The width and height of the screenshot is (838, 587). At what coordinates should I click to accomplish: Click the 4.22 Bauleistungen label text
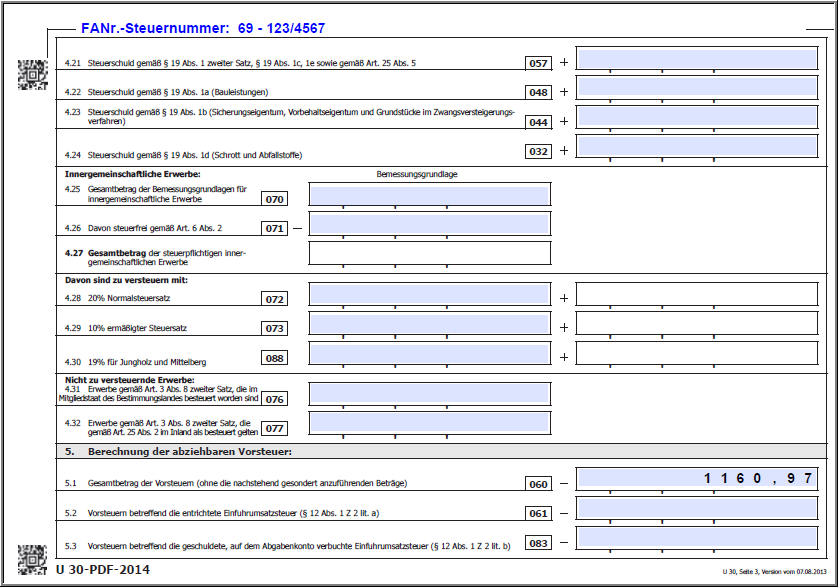[166, 92]
